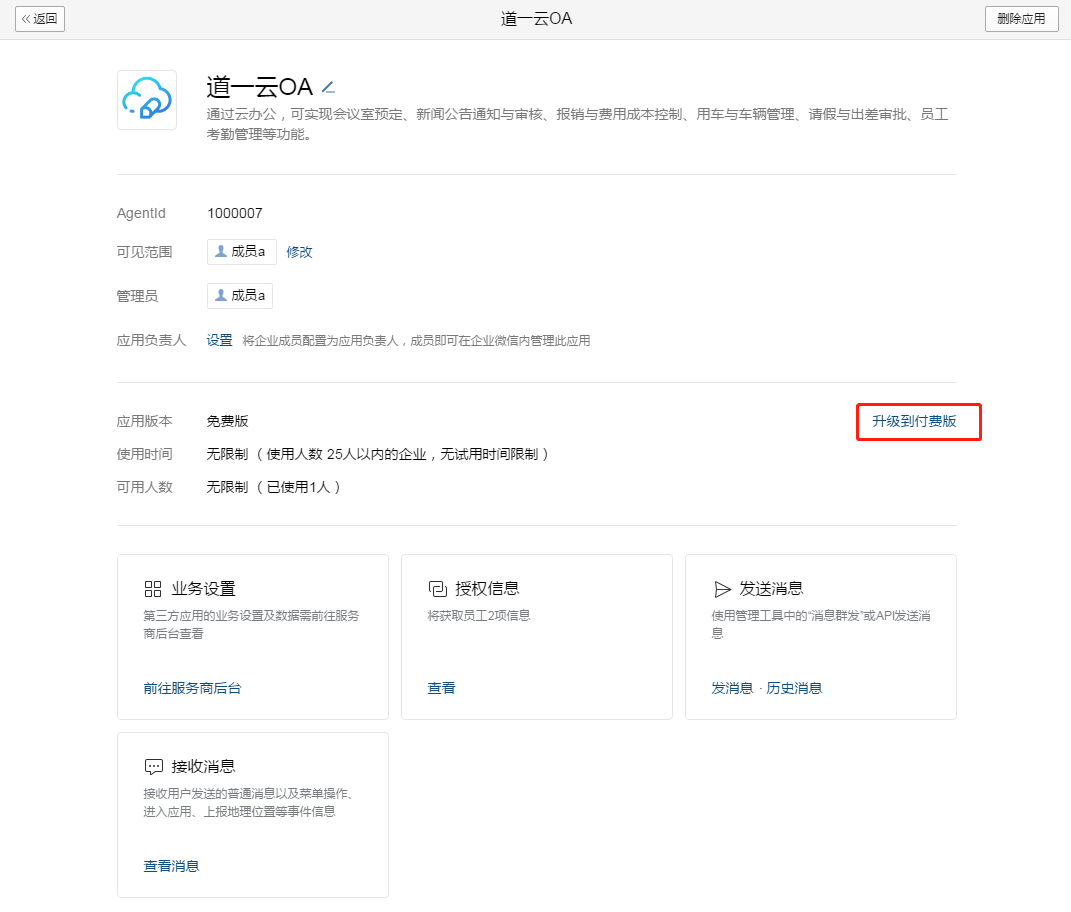Click the 授权信息 card heading
Screen dimensions: 1071x912
[x=488, y=589]
